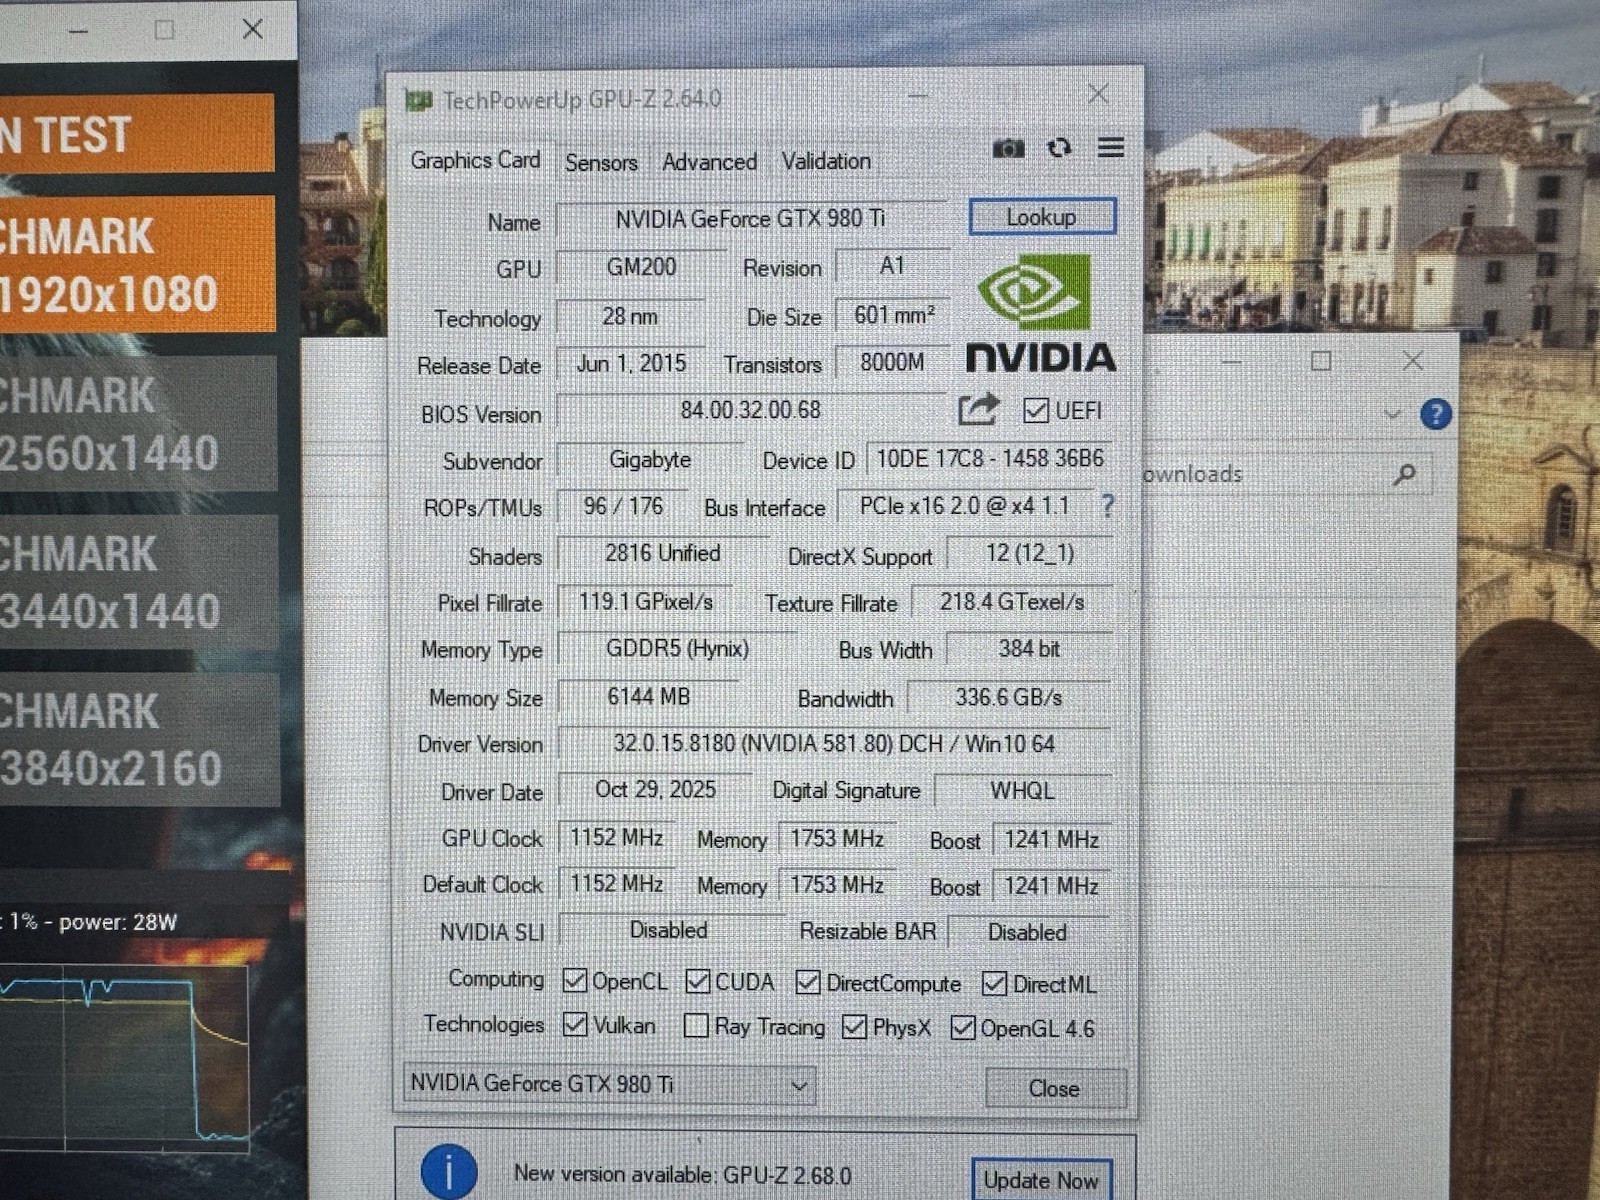
Task: Click the Shaders value 2816 Unified
Action: [662, 553]
